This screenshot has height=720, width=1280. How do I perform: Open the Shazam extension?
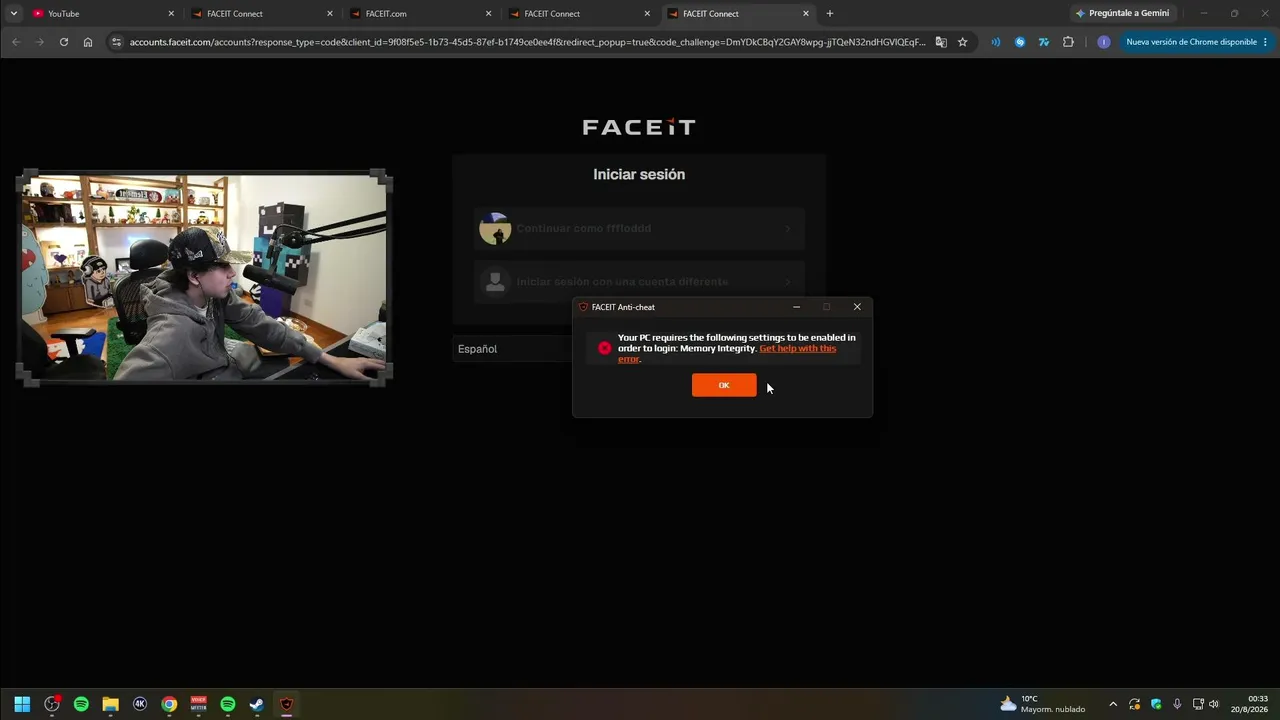point(1020,42)
